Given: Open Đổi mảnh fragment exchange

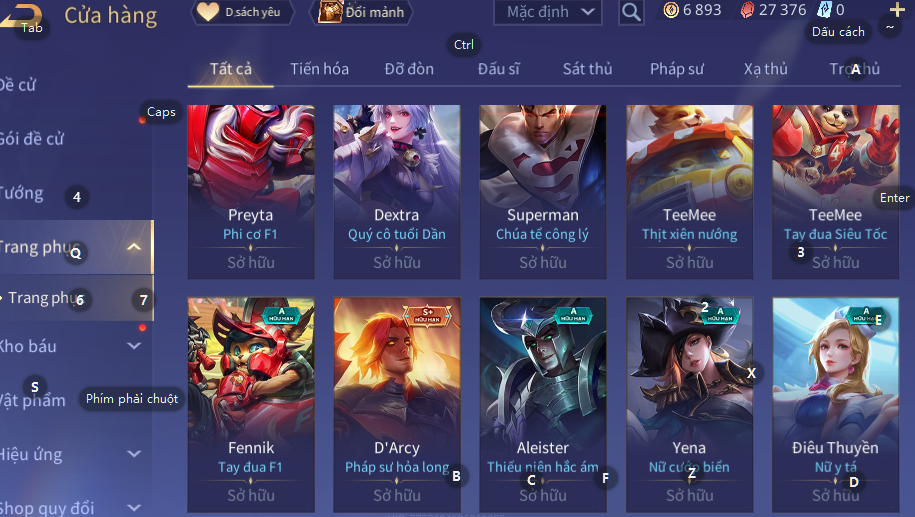Looking at the screenshot, I should (362, 12).
